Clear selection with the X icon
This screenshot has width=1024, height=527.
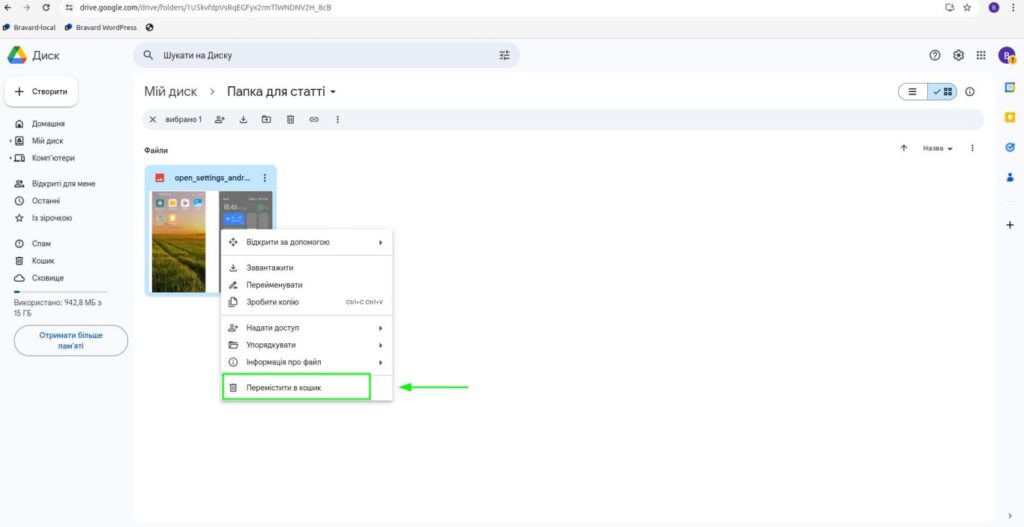[x=153, y=120]
